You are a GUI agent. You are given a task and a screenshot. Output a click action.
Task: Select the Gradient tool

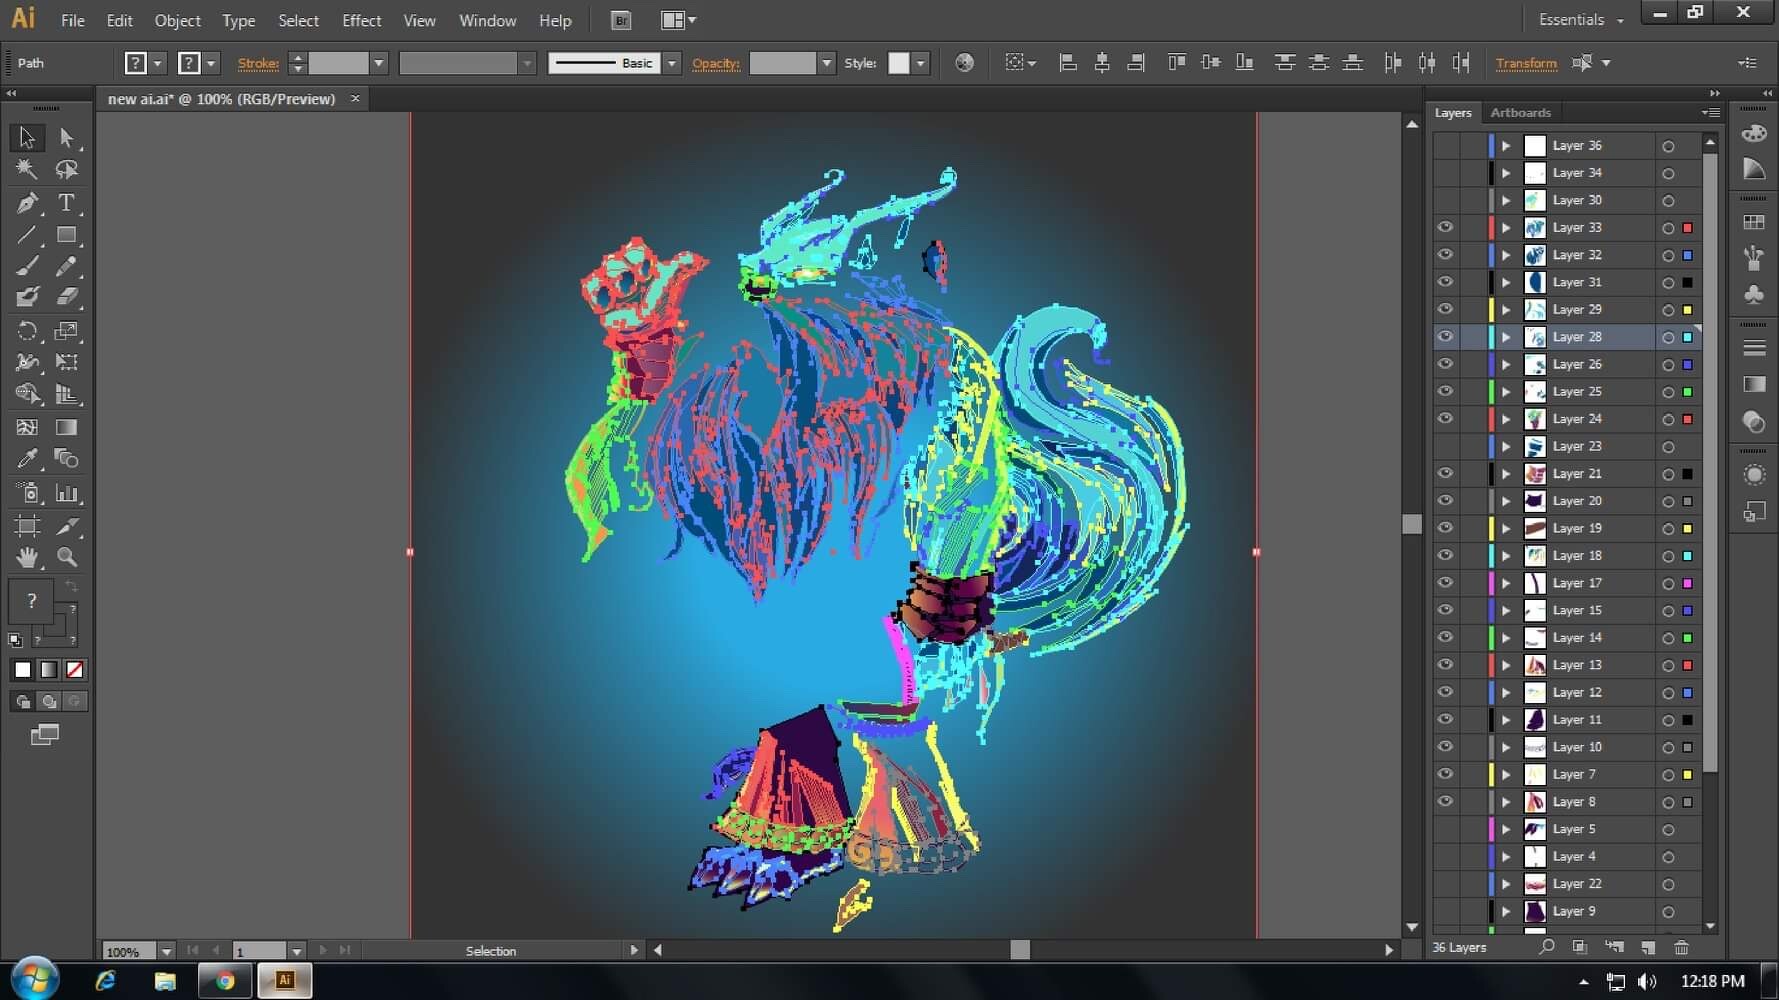click(x=66, y=427)
